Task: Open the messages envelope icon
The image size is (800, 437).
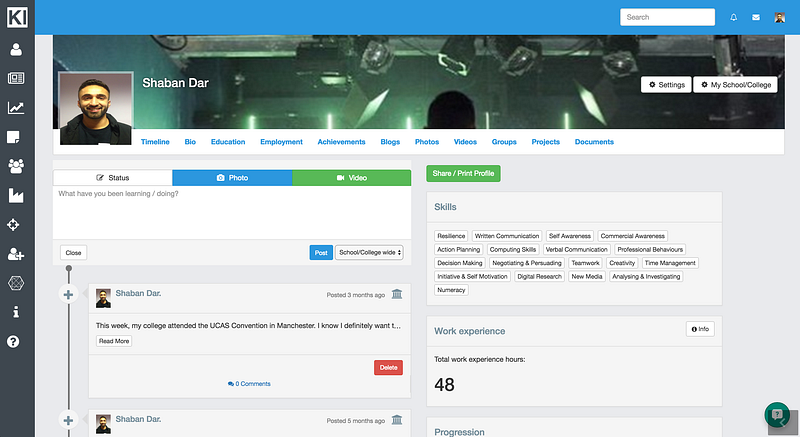Action: pyautogui.click(x=756, y=17)
